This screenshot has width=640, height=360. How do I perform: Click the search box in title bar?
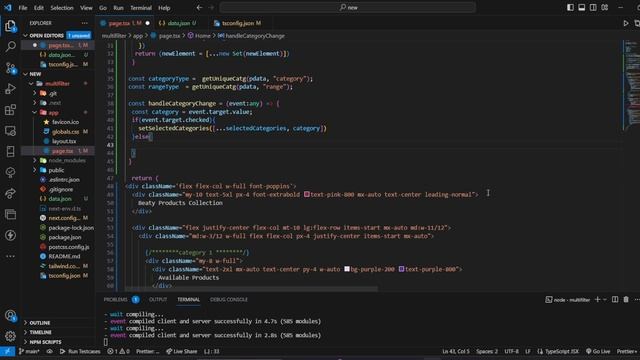tap(348, 7)
